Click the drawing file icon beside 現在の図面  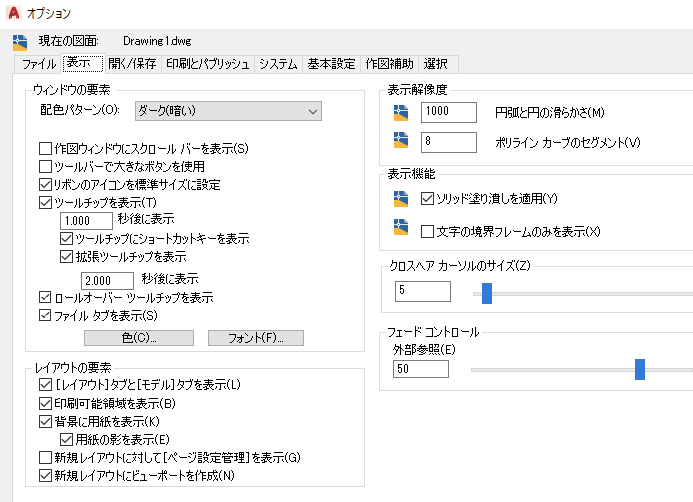click(x=20, y=42)
